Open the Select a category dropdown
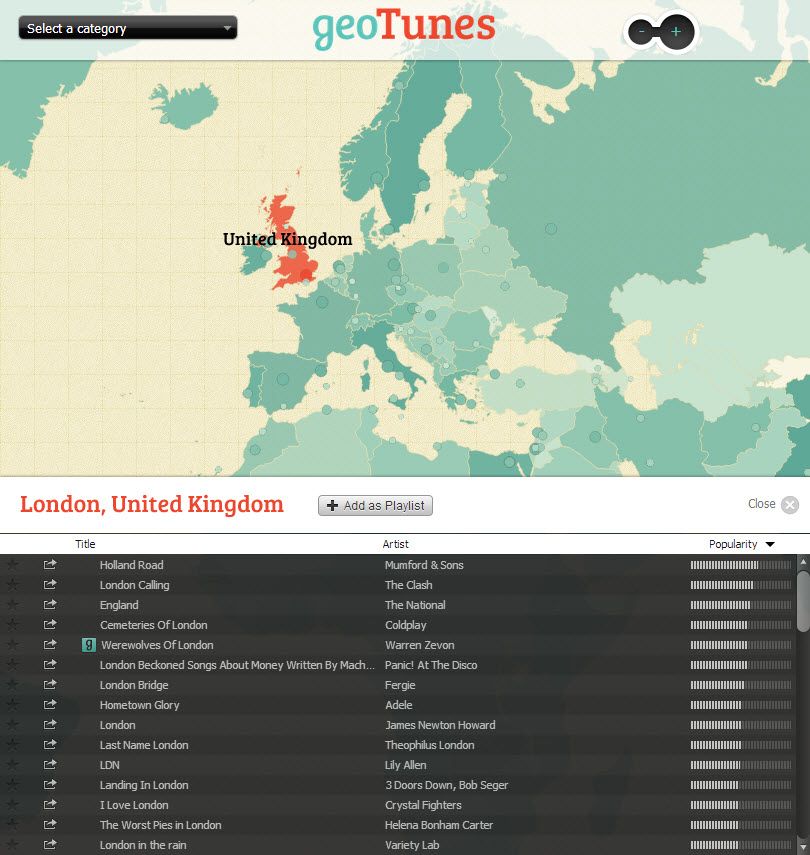Image resolution: width=810 pixels, height=855 pixels. [x=128, y=28]
